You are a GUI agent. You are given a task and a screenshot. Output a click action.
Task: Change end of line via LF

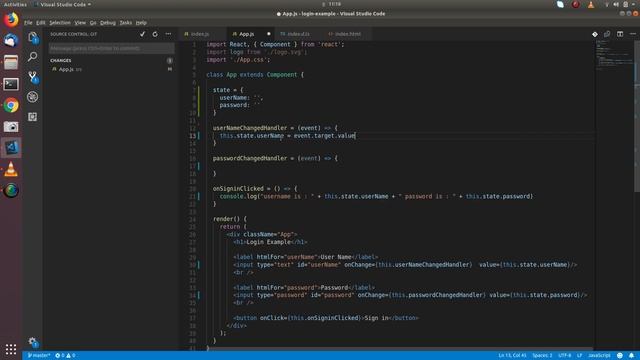pyautogui.click(x=579, y=356)
